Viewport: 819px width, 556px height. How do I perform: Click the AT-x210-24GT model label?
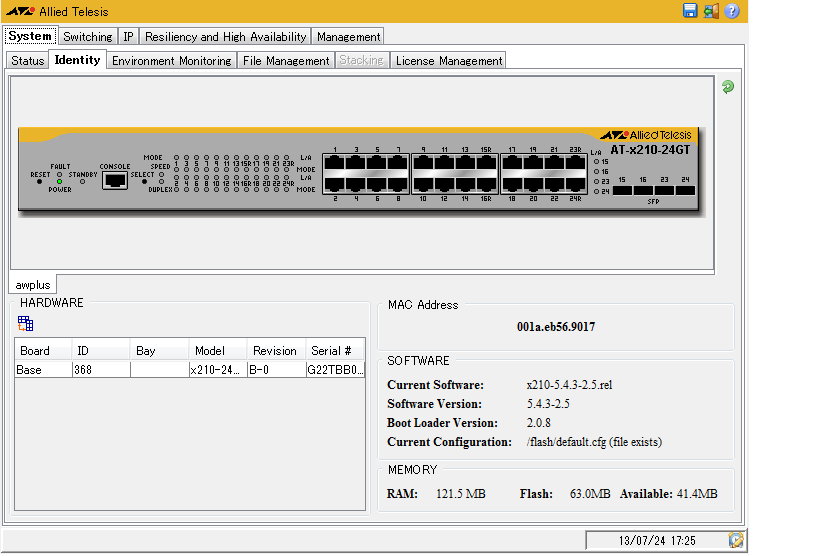pyautogui.click(x=650, y=149)
